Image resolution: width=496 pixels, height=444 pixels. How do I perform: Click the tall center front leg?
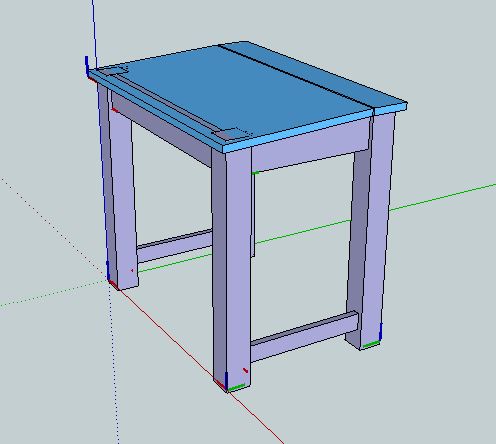pos(232,267)
